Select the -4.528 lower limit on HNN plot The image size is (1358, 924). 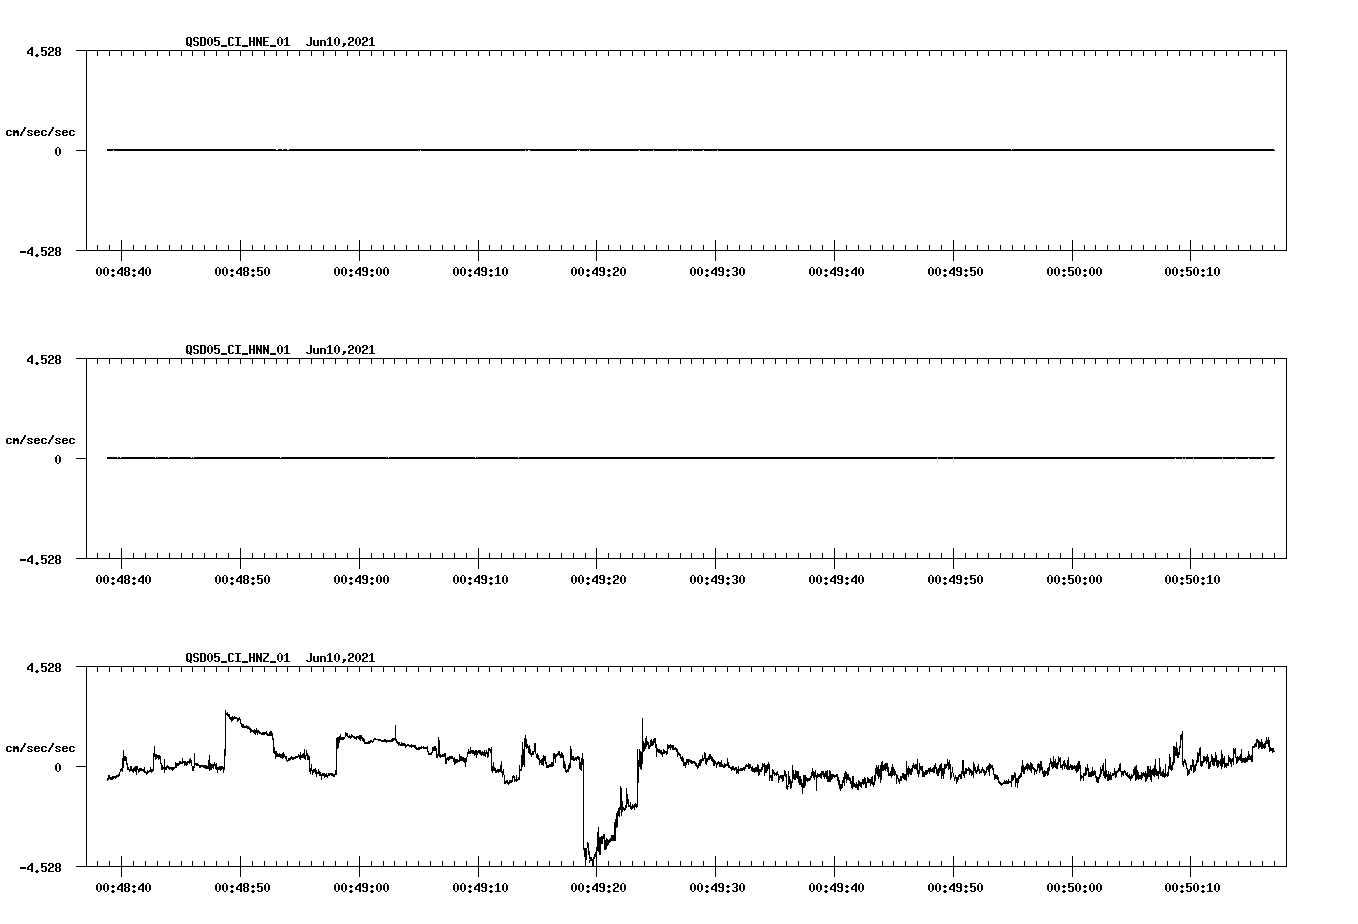point(40,559)
